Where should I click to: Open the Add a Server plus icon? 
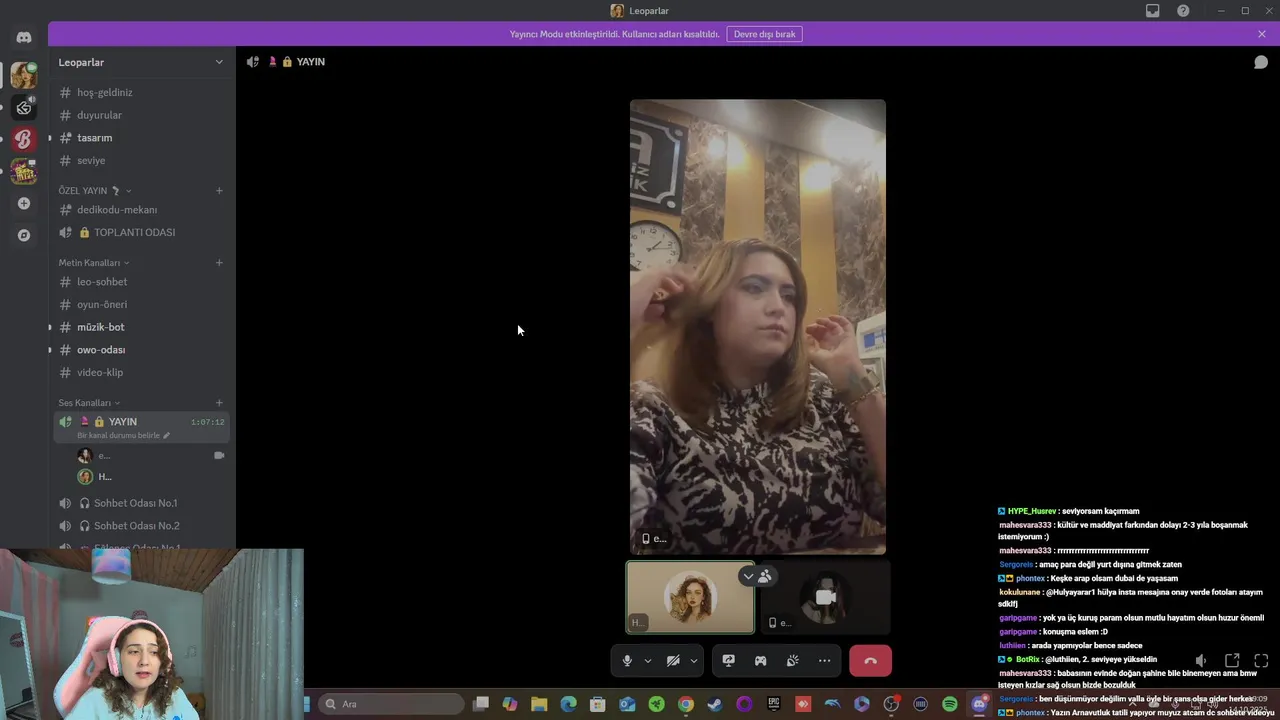pyautogui.click(x=24, y=203)
